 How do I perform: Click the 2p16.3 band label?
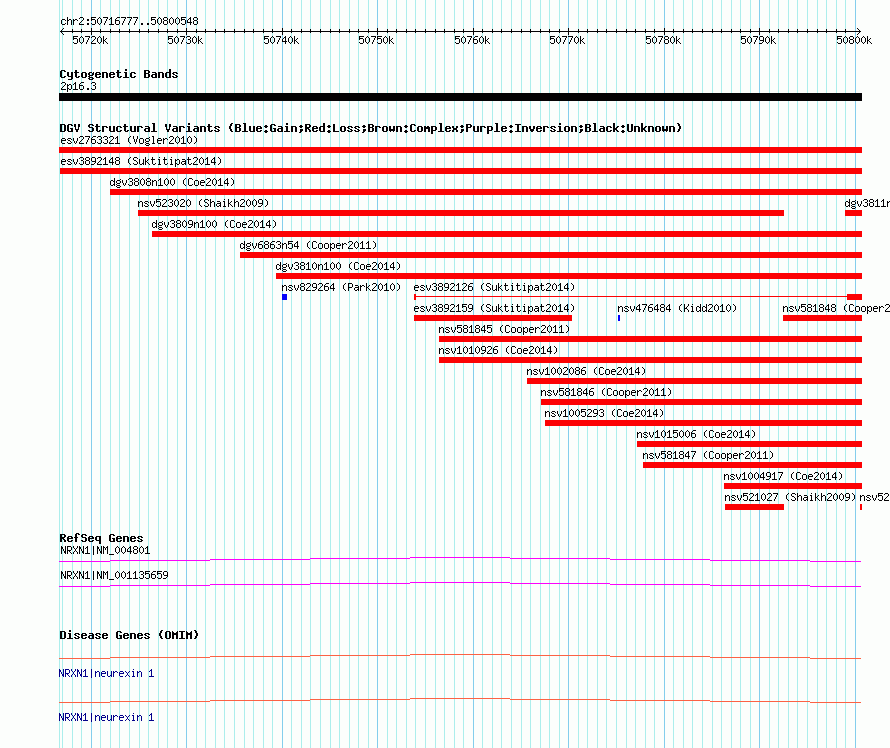78,86
